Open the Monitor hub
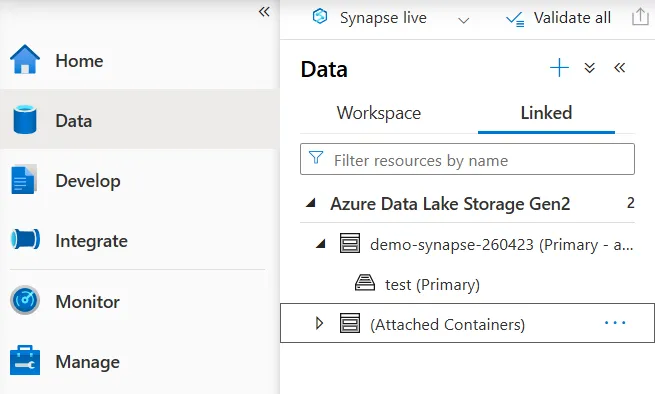Viewport: 655px width, 394px height. coord(138,301)
